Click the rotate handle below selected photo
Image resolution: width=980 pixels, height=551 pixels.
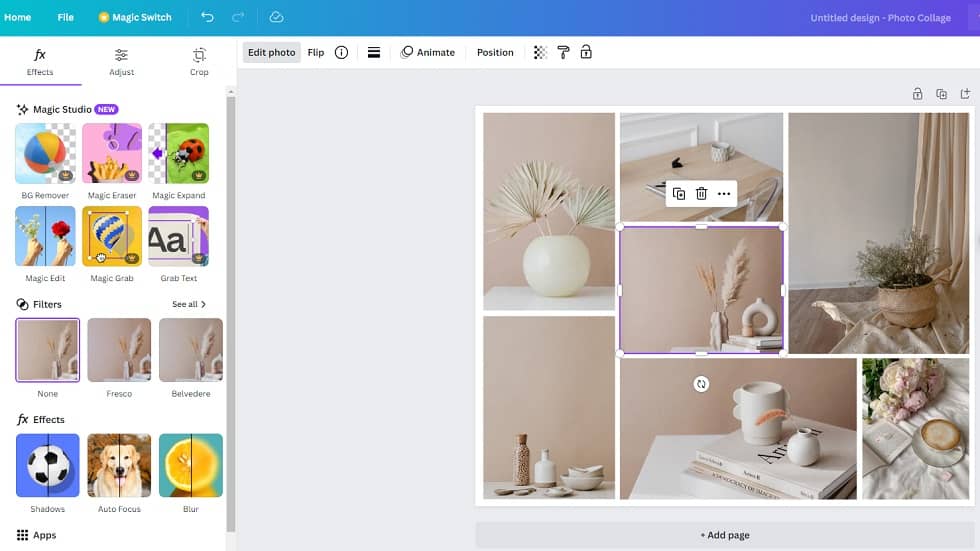701,384
